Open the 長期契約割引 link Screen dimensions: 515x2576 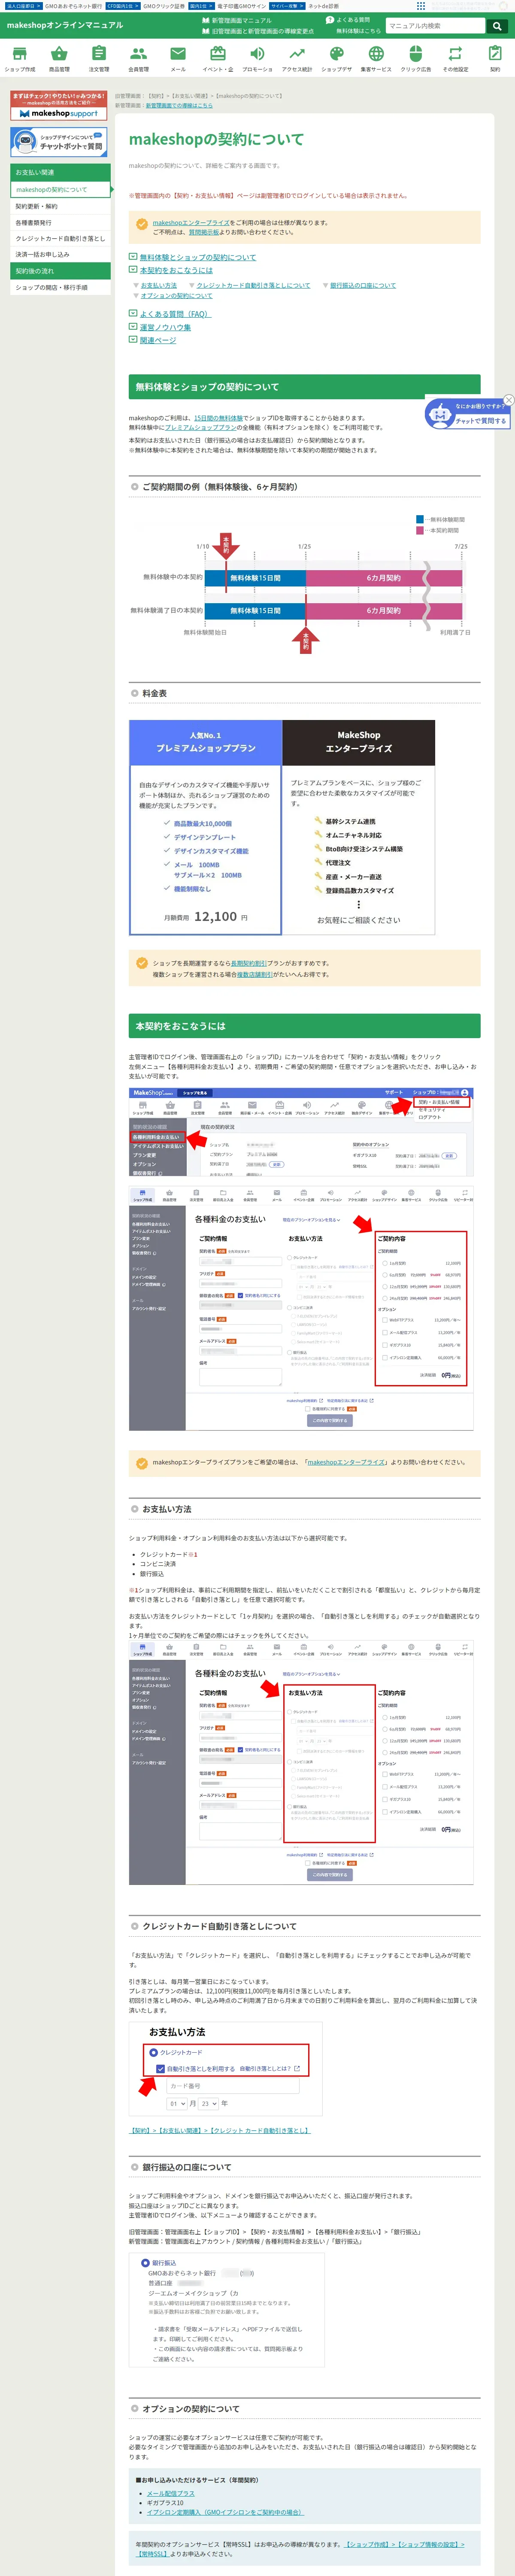248,963
